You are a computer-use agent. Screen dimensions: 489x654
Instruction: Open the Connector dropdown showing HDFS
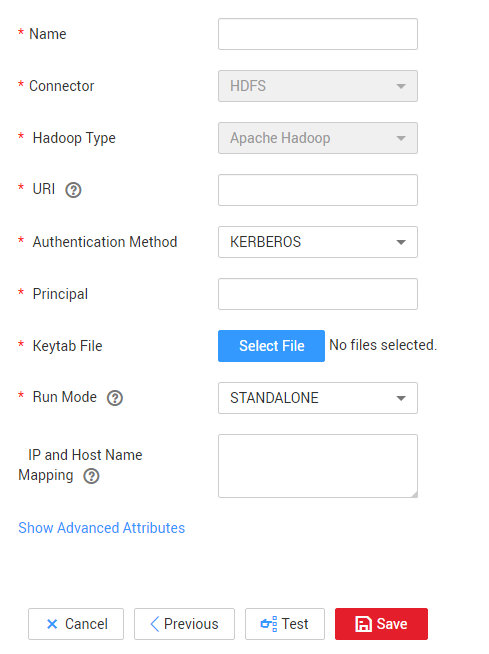(318, 86)
